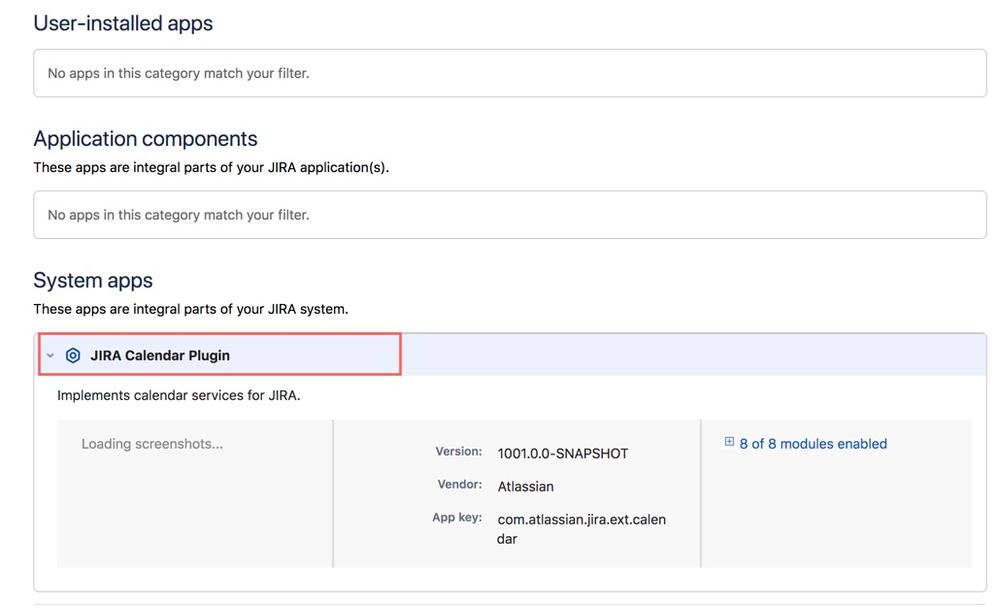Click the no-match message under User-installed apps
Image resolution: width=999 pixels, height=611 pixels.
click(178, 73)
